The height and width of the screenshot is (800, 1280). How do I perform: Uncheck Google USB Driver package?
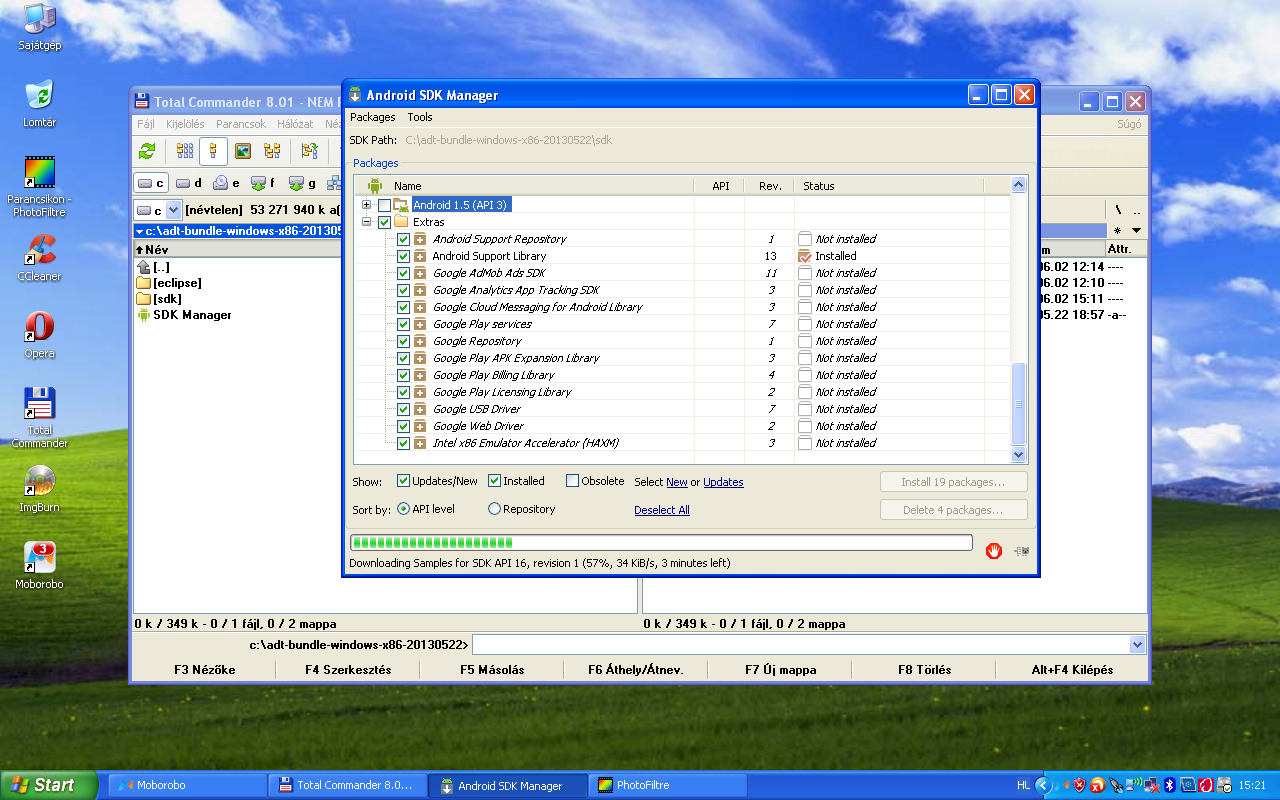(403, 409)
